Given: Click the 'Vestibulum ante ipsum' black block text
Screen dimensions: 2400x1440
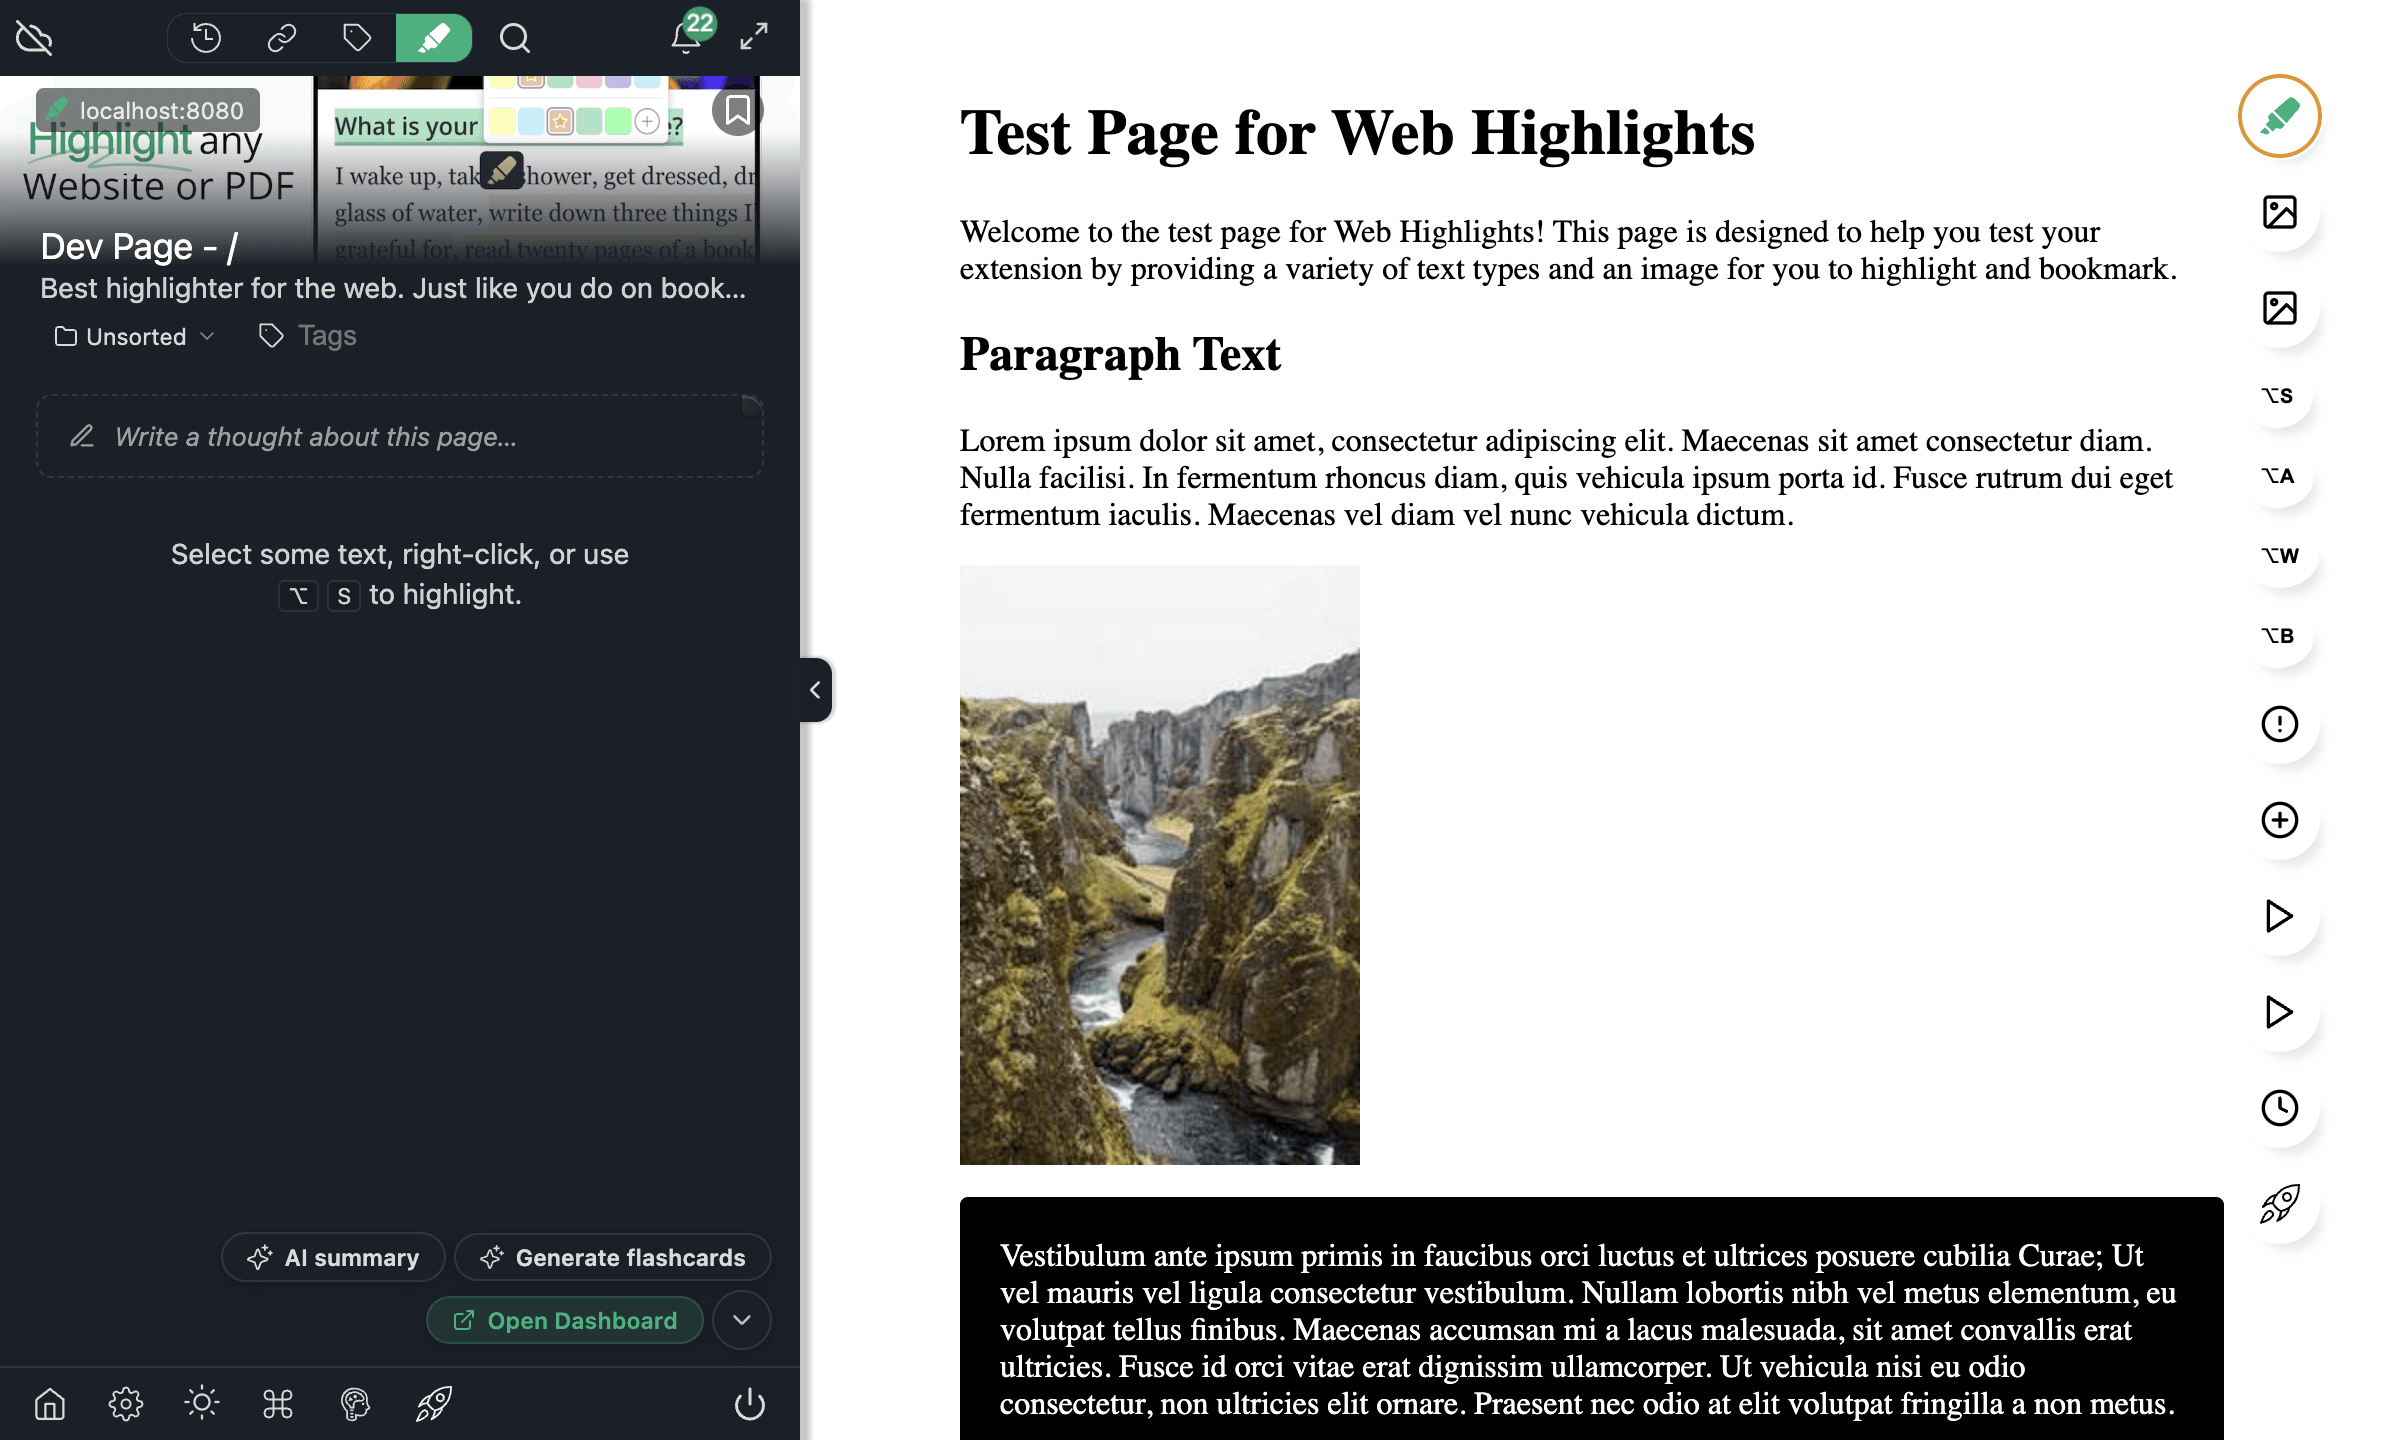Looking at the screenshot, I should point(1588,1329).
